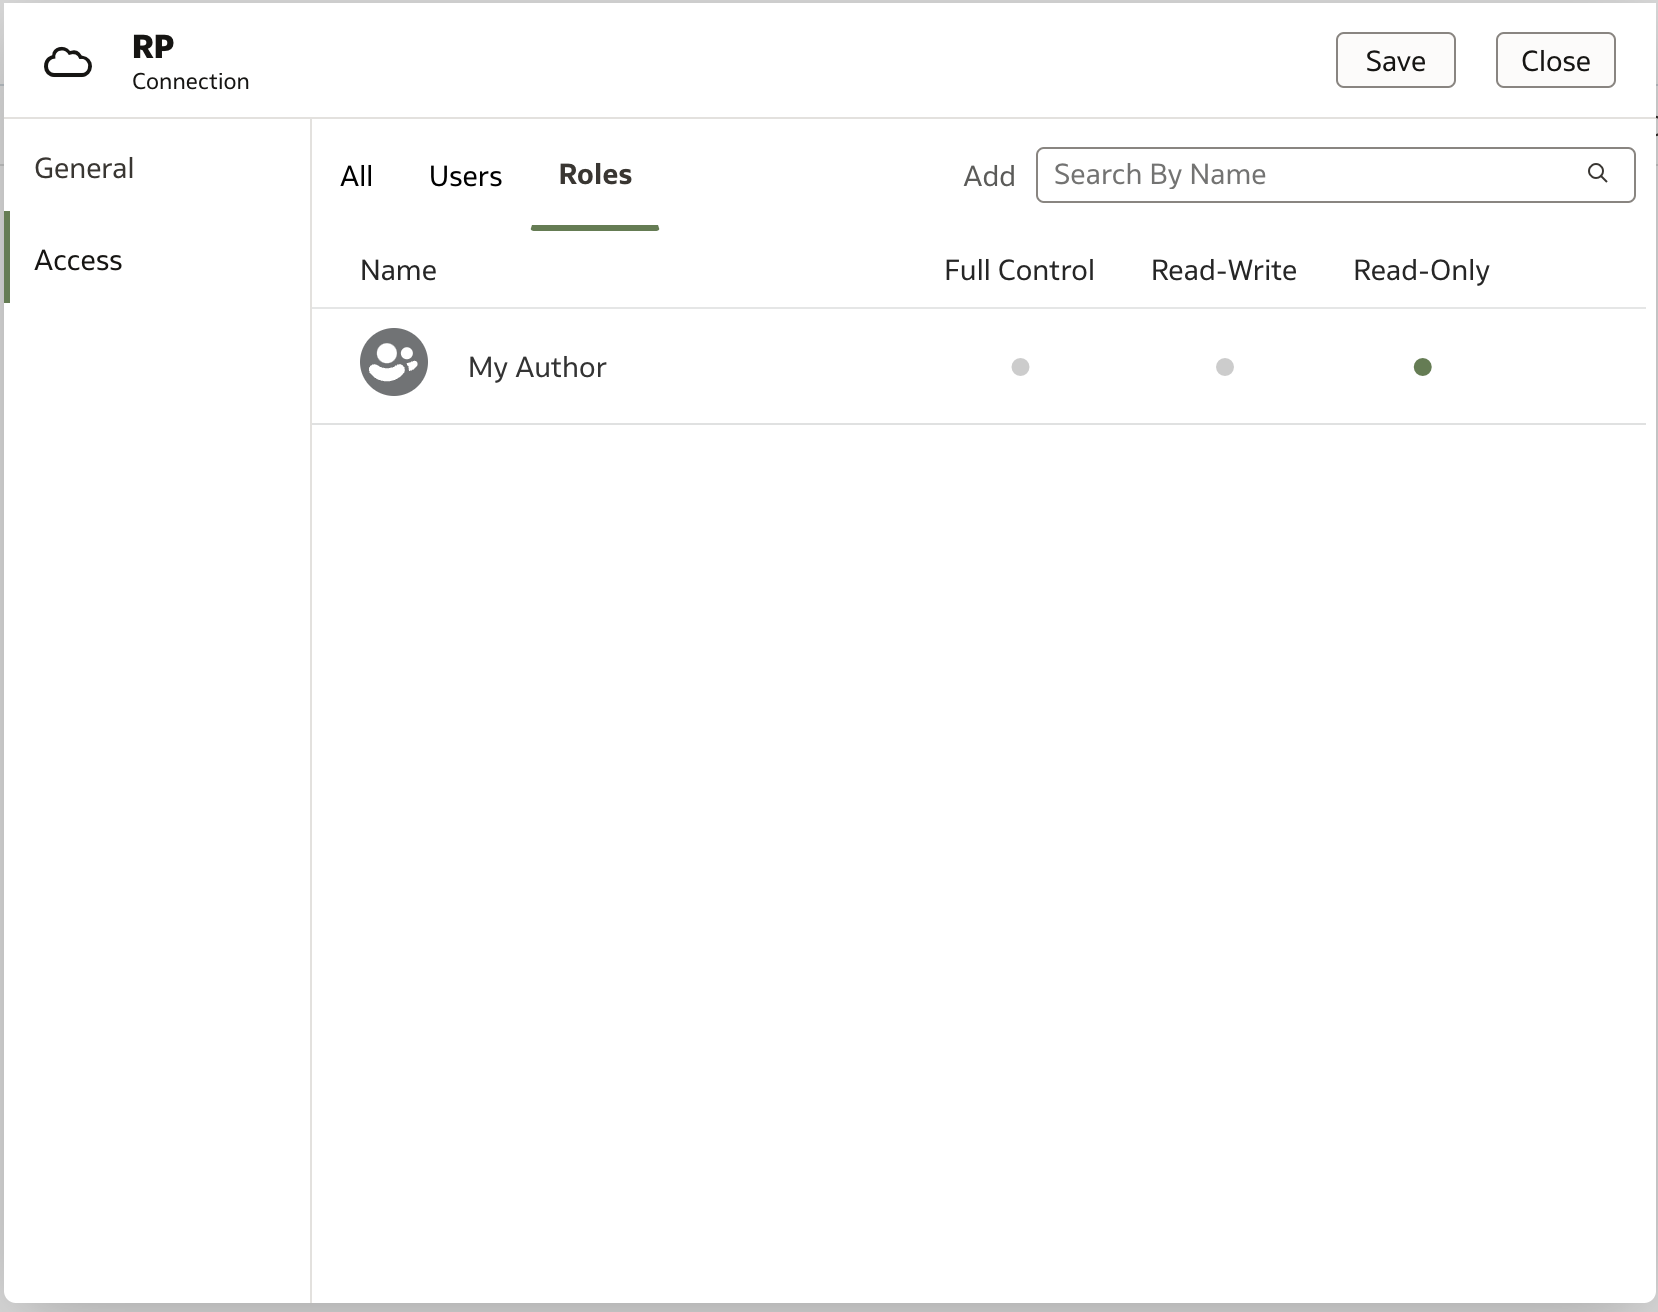Open the Users tab
The height and width of the screenshot is (1312, 1658).
465,176
